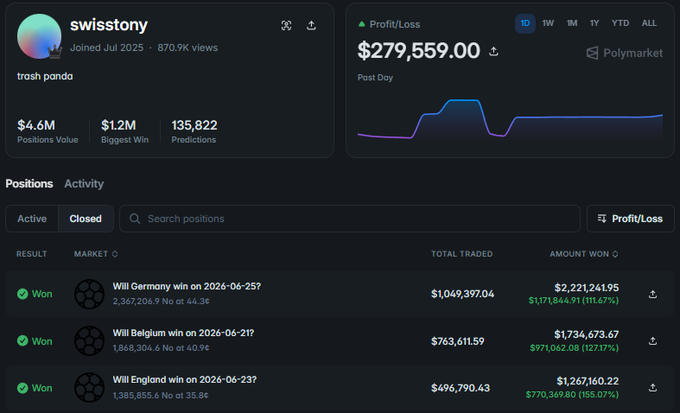Show Closed positions
The width and height of the screenshot is (680, 413).
[85, 219]
